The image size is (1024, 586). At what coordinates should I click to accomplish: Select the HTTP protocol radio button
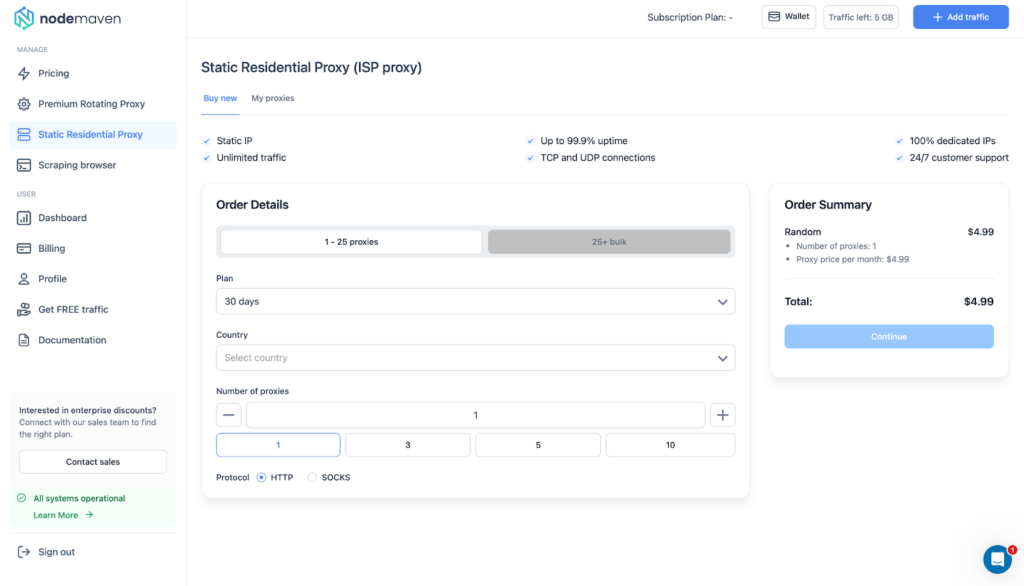(x=261, y=478)
